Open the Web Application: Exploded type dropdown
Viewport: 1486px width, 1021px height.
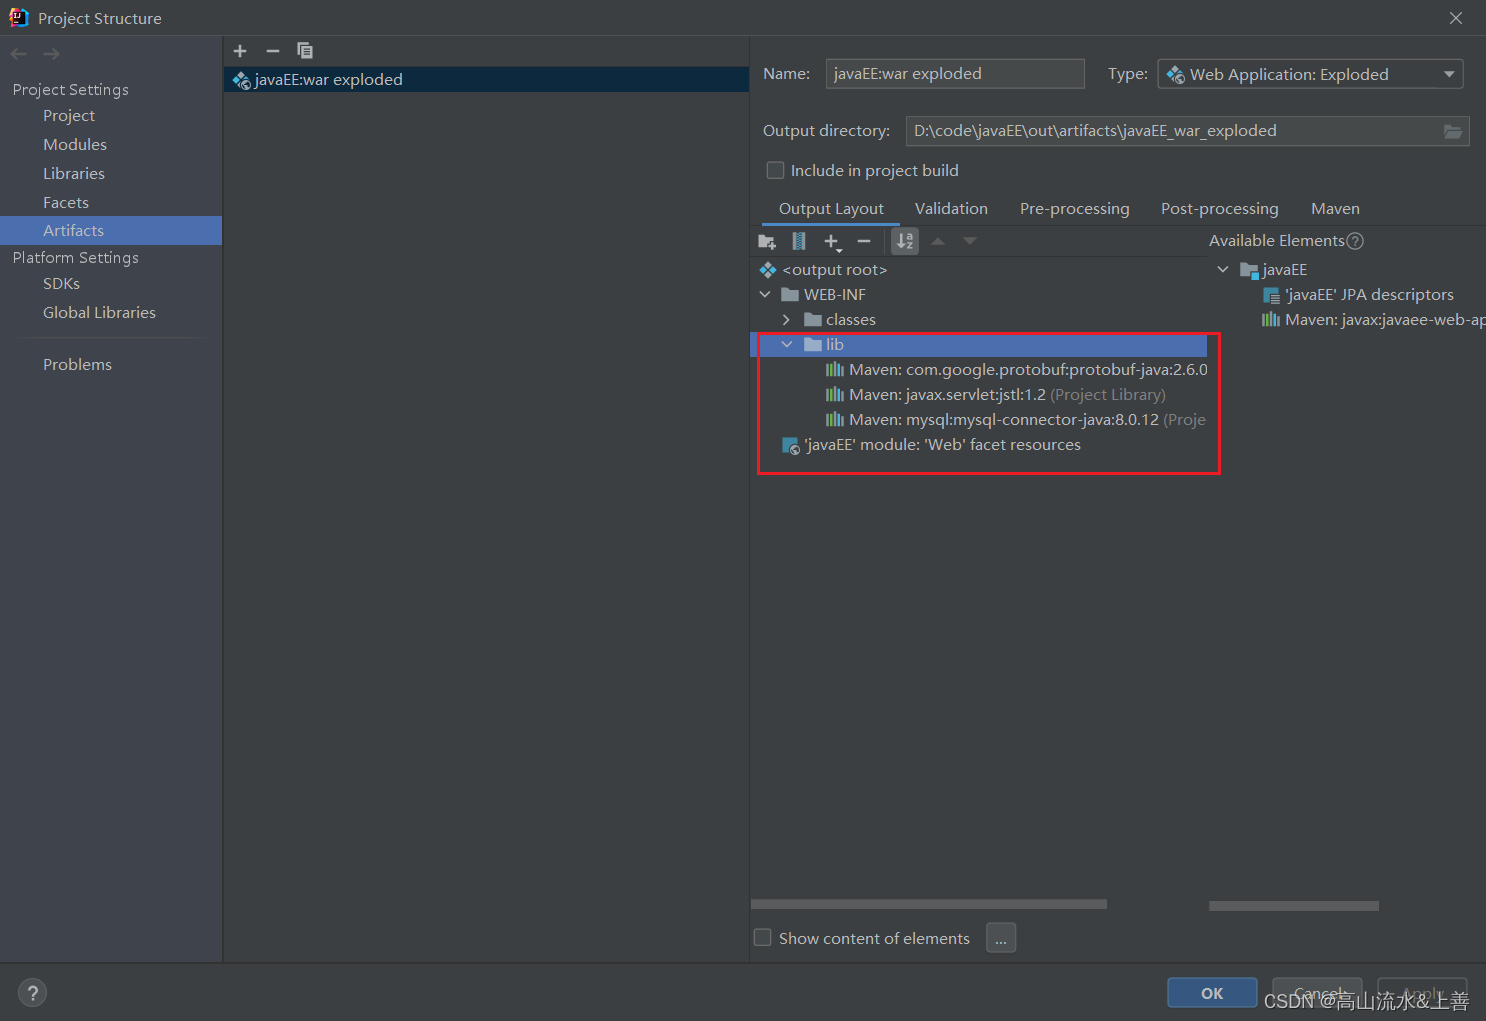click(x=1449, y=73)
